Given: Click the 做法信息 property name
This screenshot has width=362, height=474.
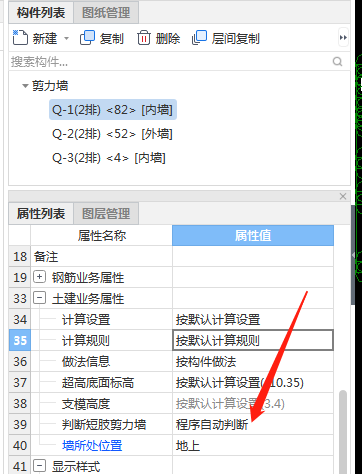Looking at the screenshot, I should click(x=86, y=361).
